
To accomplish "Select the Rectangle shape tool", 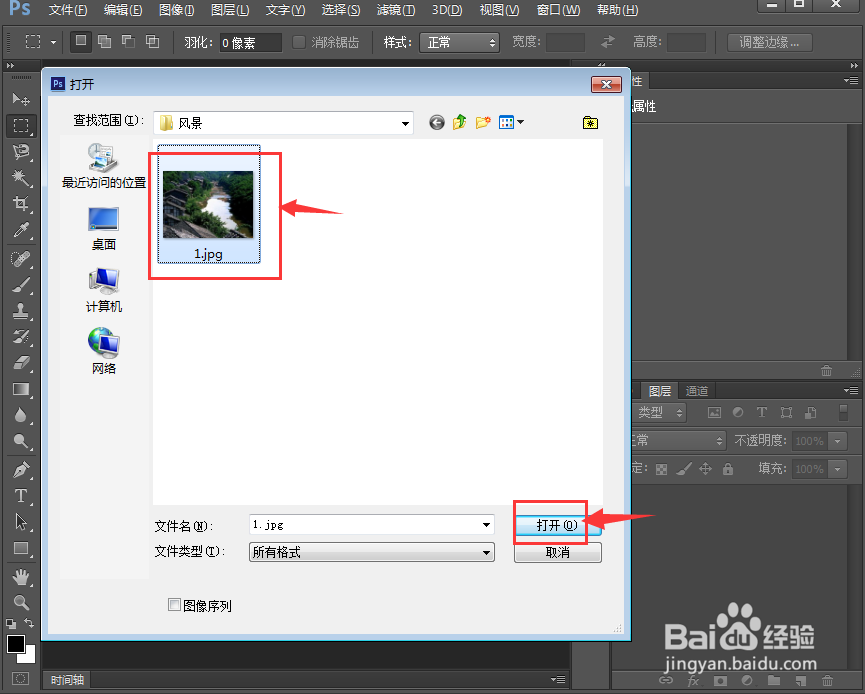I will tap(21, 548).
